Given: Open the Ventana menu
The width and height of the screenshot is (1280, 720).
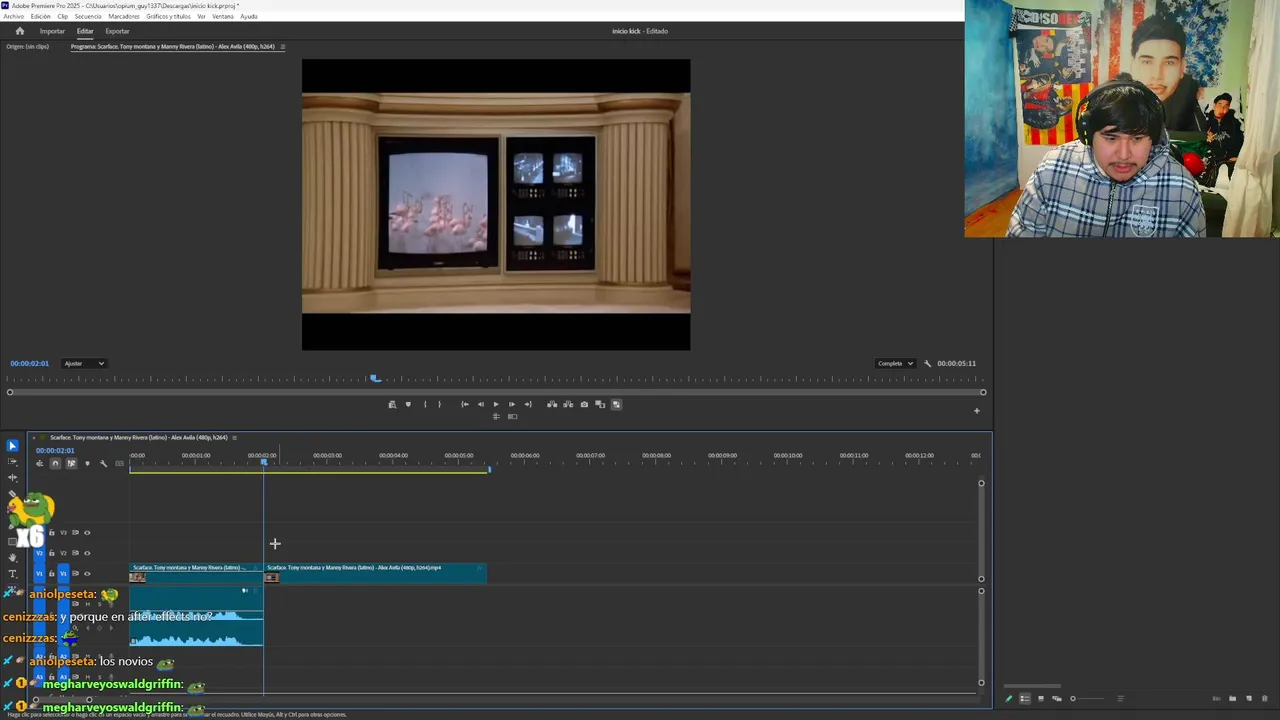Looking at the screenshot, I should 223,16.
